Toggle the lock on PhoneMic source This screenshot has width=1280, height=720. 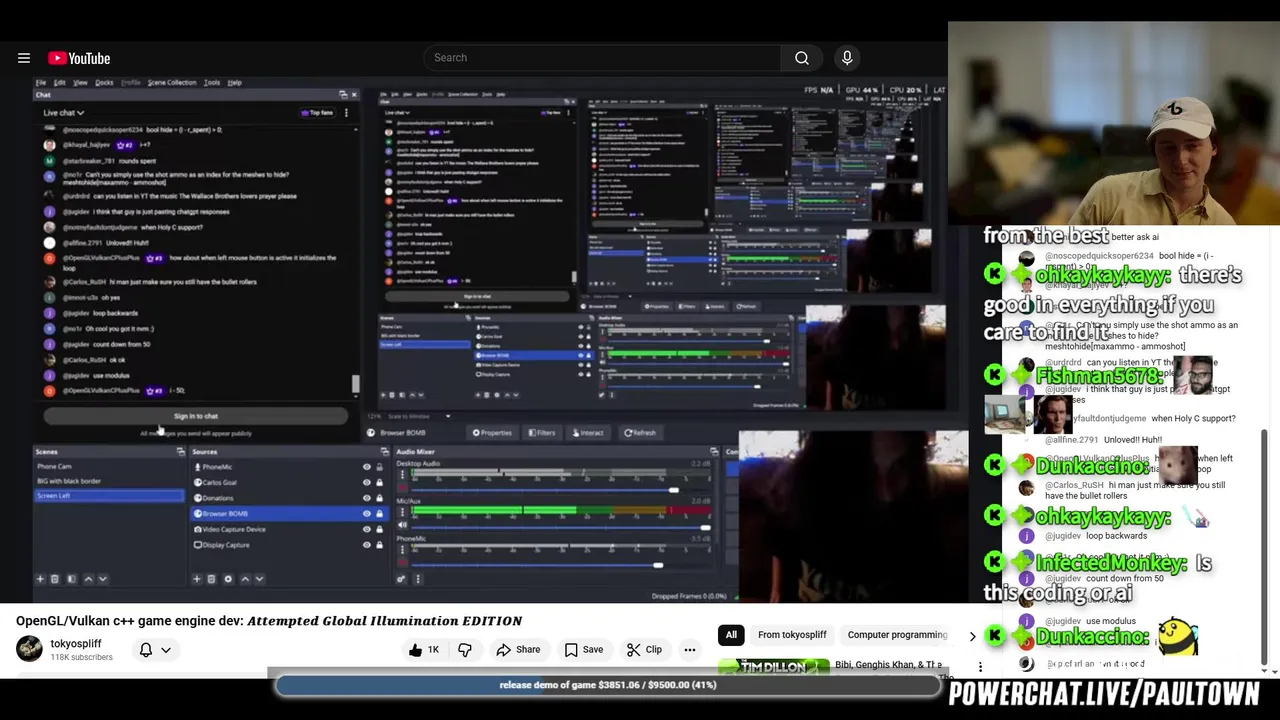point(379,467)
